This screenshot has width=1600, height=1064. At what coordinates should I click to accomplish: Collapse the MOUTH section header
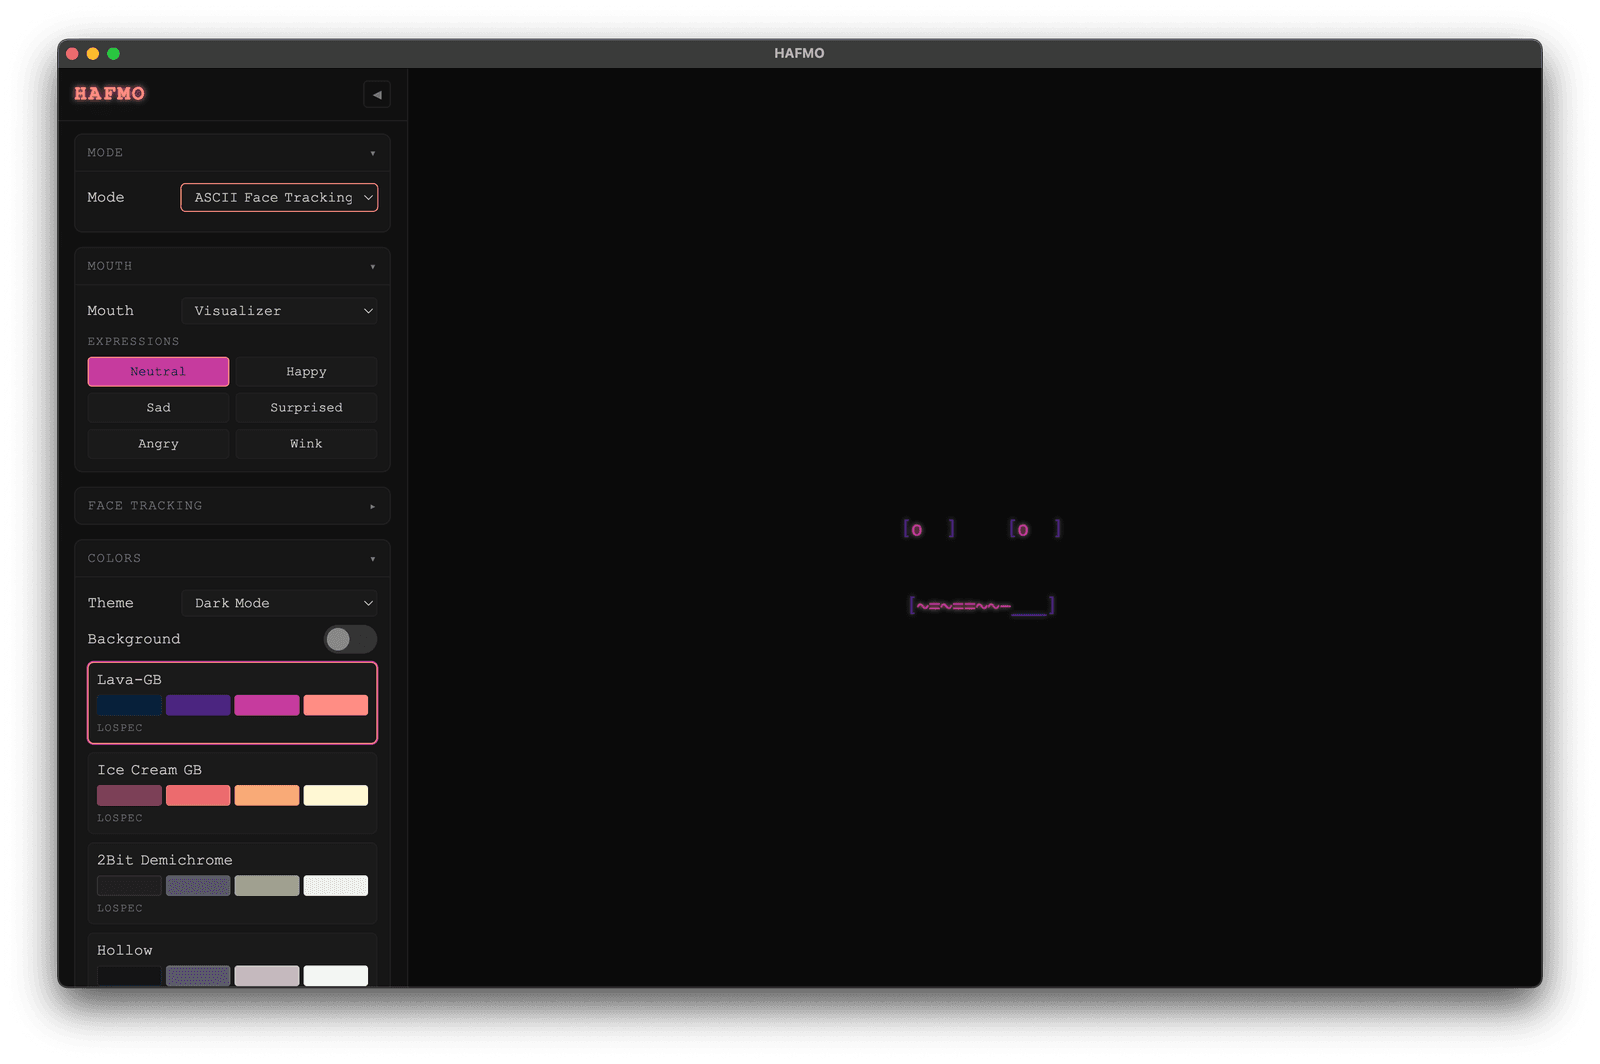point(232,266)
